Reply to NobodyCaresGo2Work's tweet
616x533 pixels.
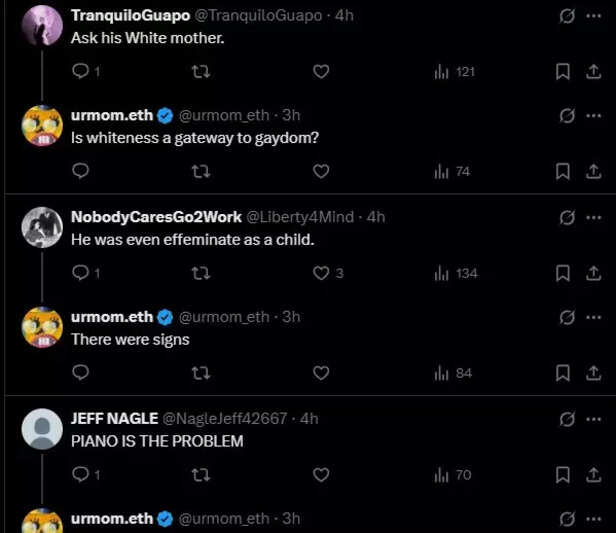[81, 273]
